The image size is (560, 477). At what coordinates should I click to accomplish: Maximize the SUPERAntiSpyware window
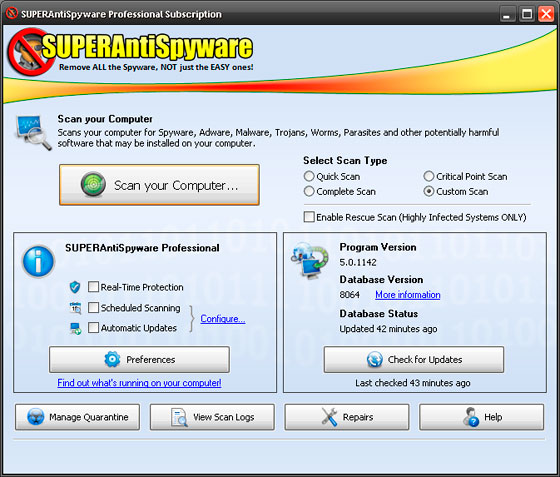coord(527,14)
